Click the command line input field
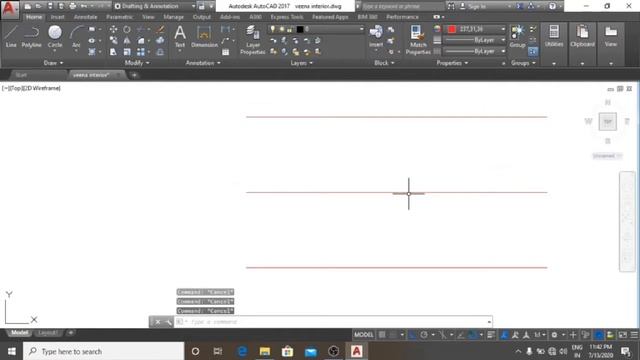640x360 pixels. click(333, 322)
